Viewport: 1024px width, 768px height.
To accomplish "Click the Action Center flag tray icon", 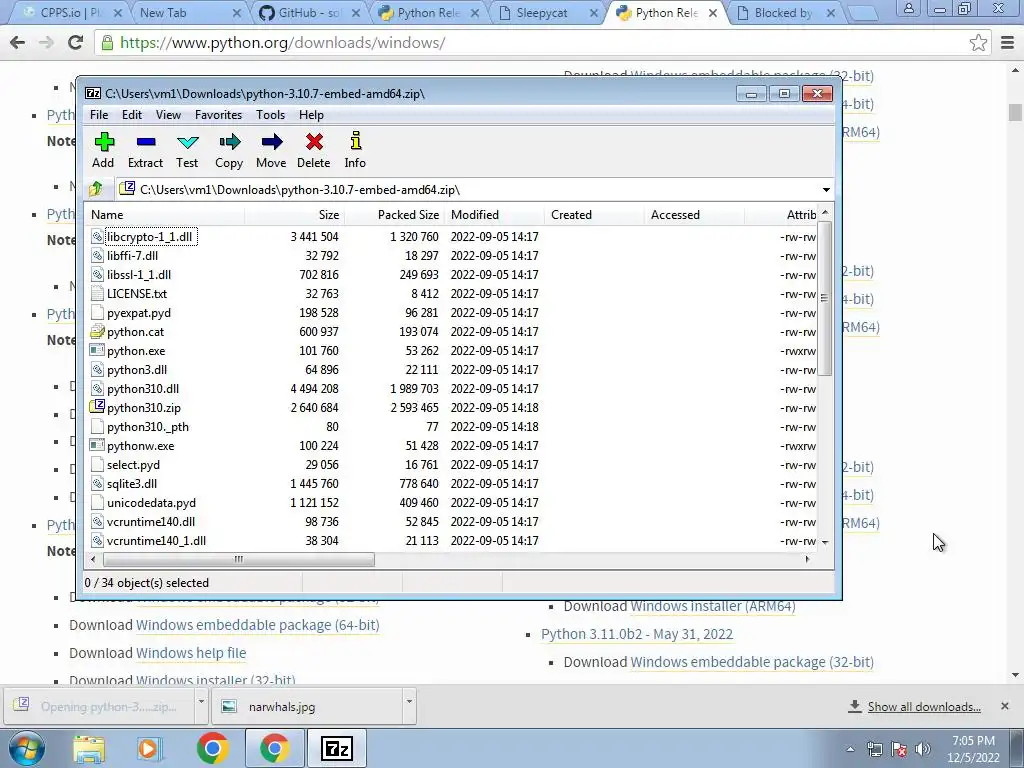I will (899, 749).
